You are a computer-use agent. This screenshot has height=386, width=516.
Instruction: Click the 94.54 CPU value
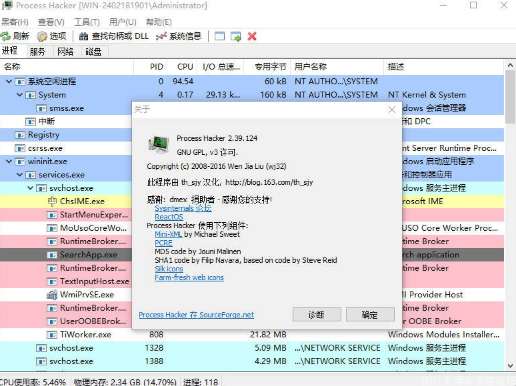[183, 81]
